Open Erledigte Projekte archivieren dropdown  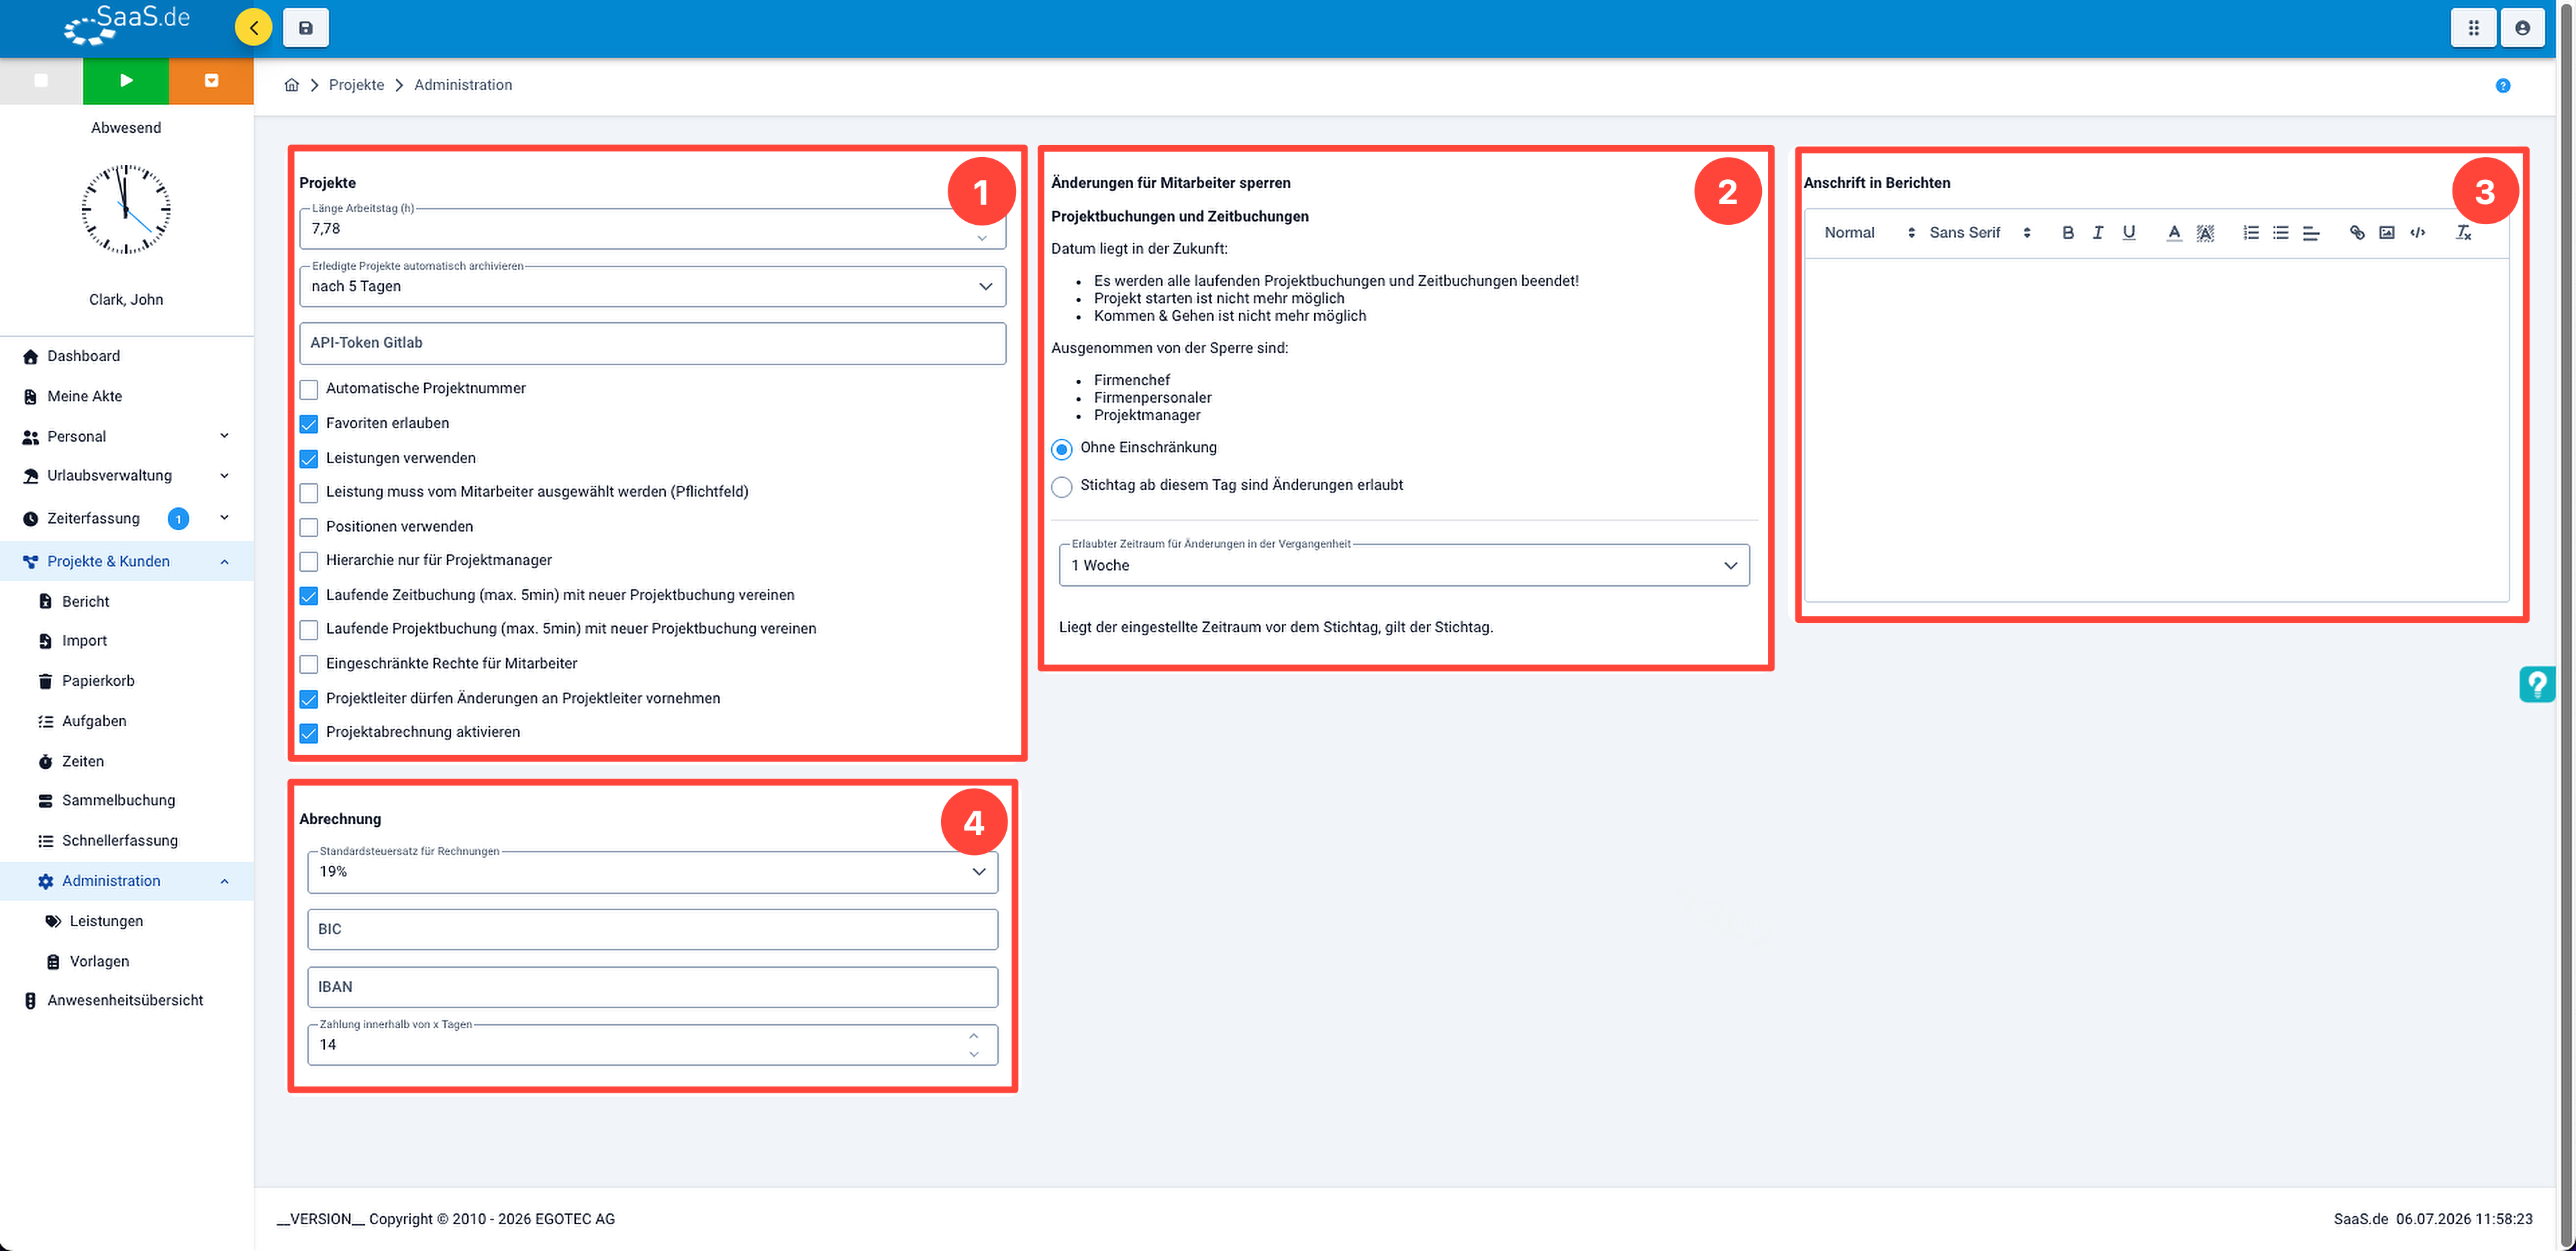click(652, 286)
